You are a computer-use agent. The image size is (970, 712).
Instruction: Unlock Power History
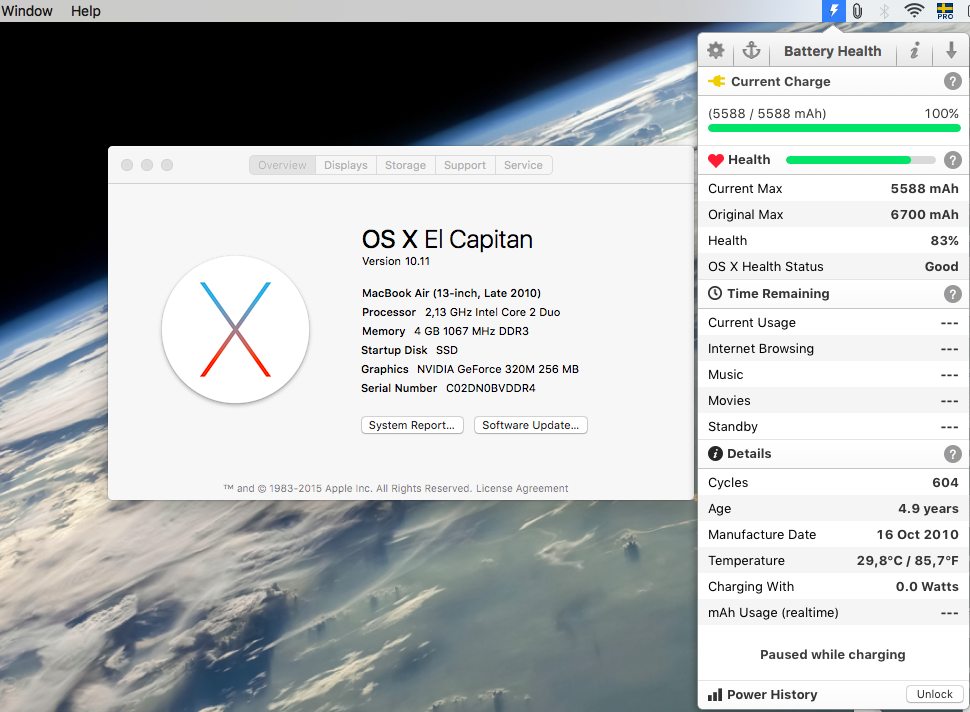click(935, 694)
